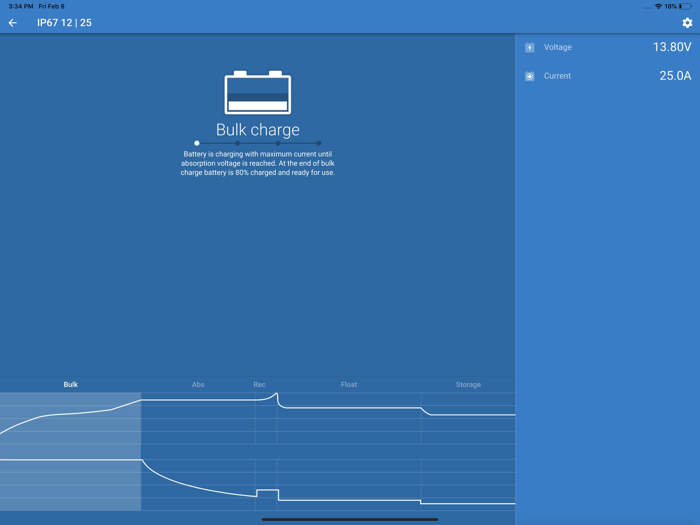Select the Rec stage label on chart

point(259,384)
